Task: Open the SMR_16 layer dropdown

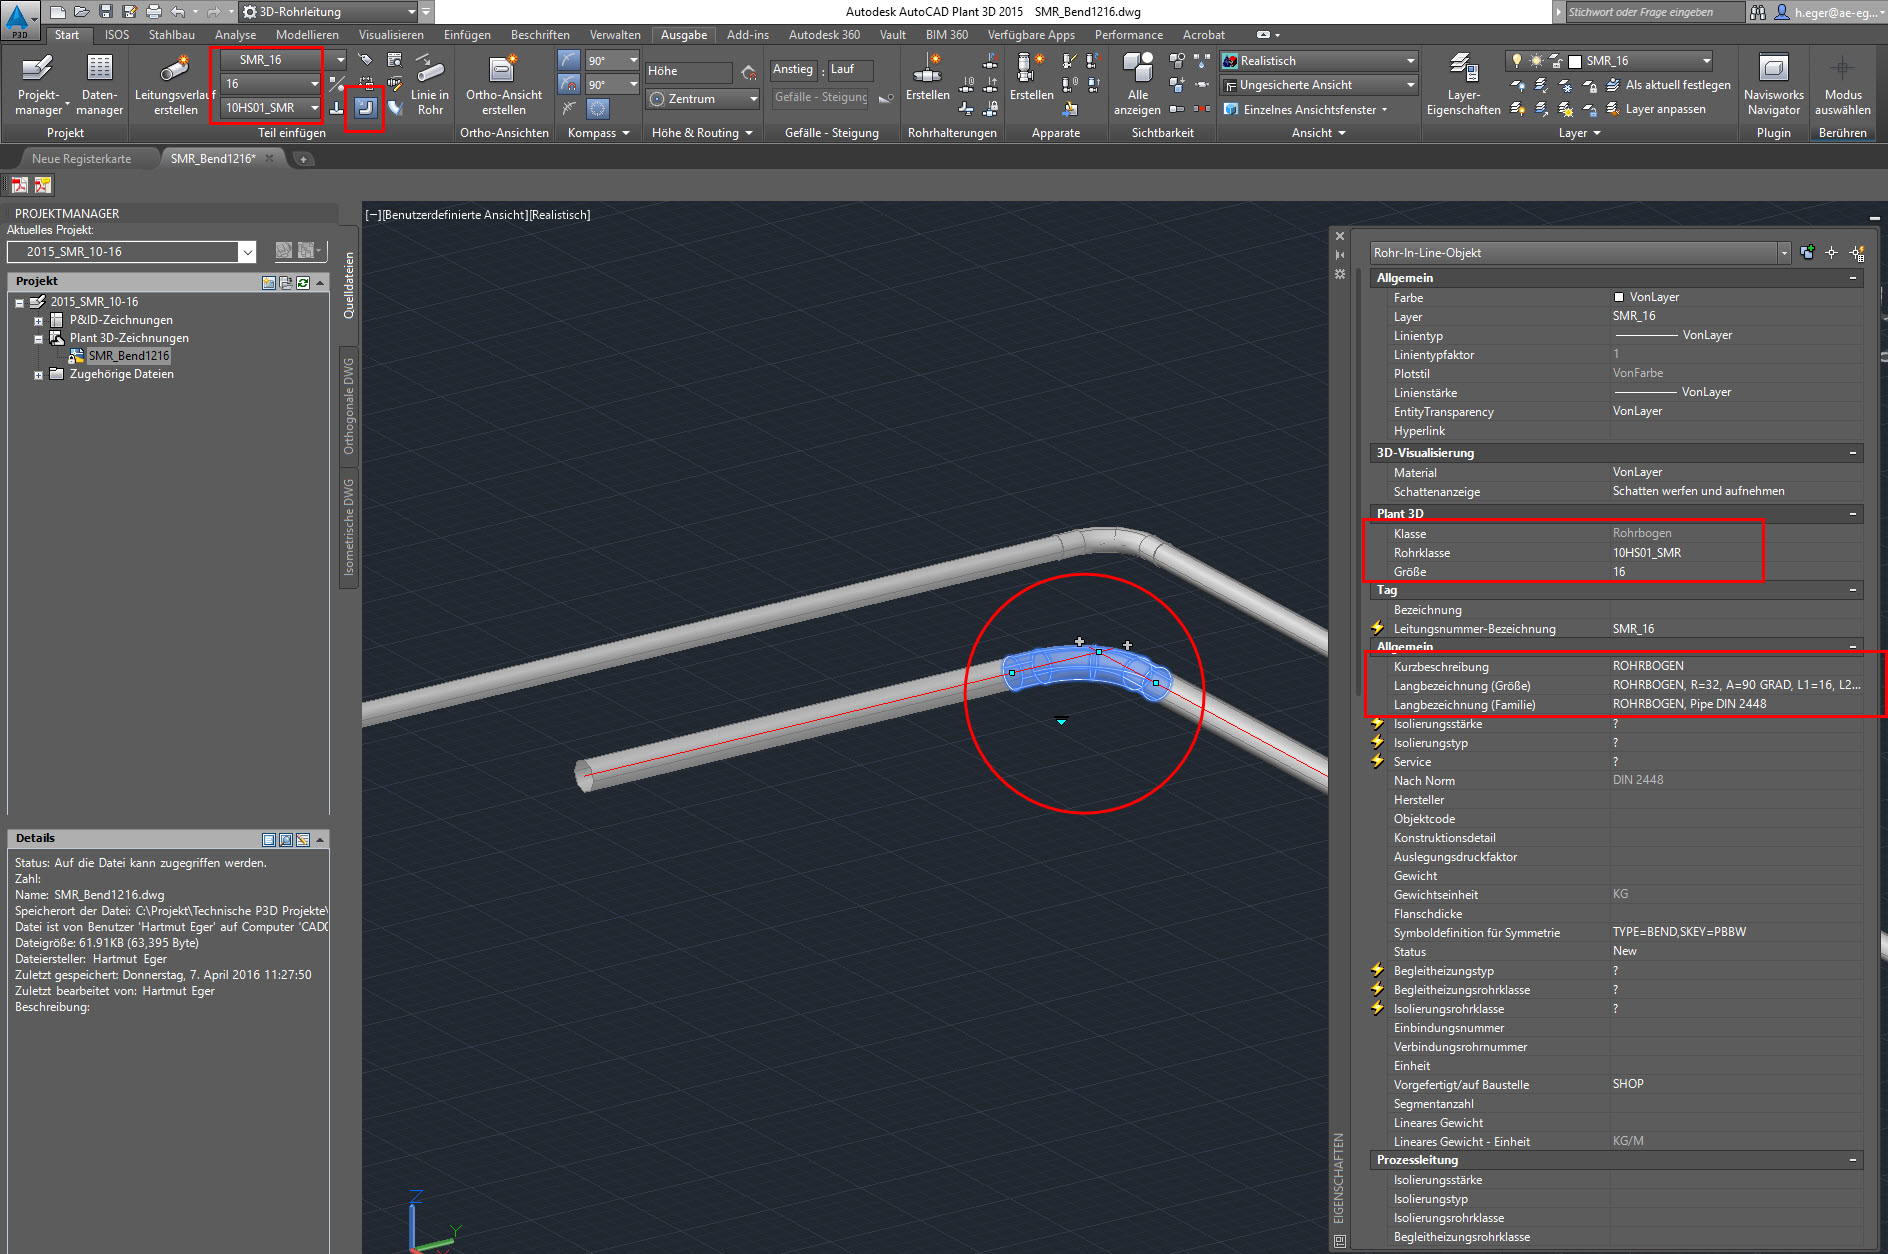Action: (1706, 61)
